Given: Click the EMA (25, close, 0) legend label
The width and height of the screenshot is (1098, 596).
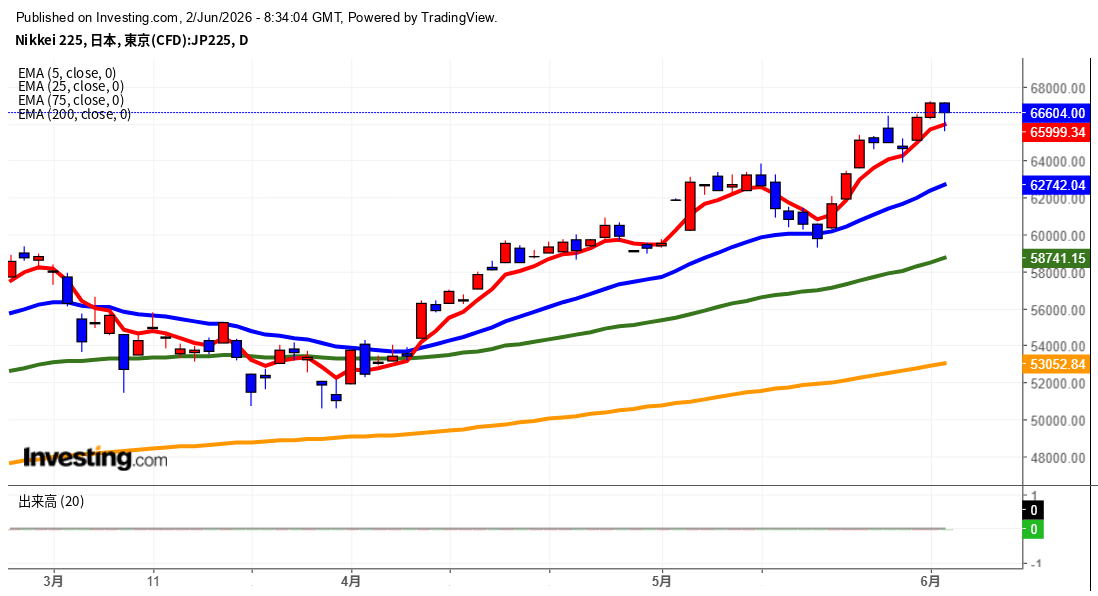Looking at the screenshot, I should 71,86.
